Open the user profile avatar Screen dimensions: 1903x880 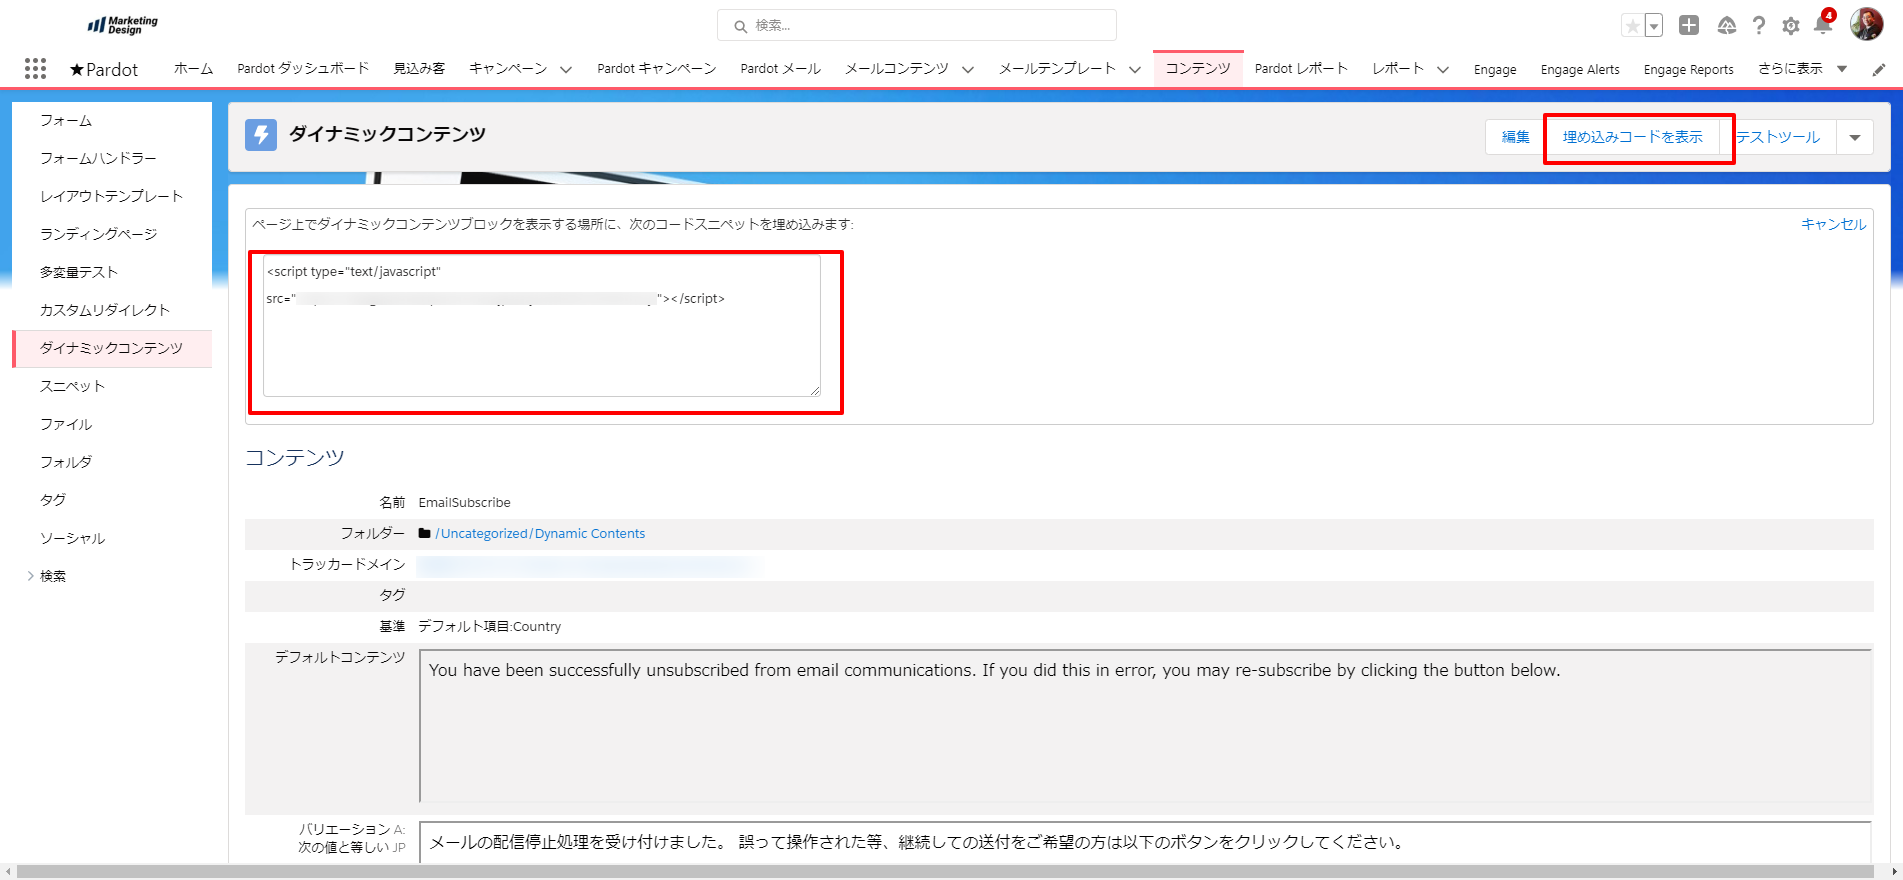click(1866, 24)
